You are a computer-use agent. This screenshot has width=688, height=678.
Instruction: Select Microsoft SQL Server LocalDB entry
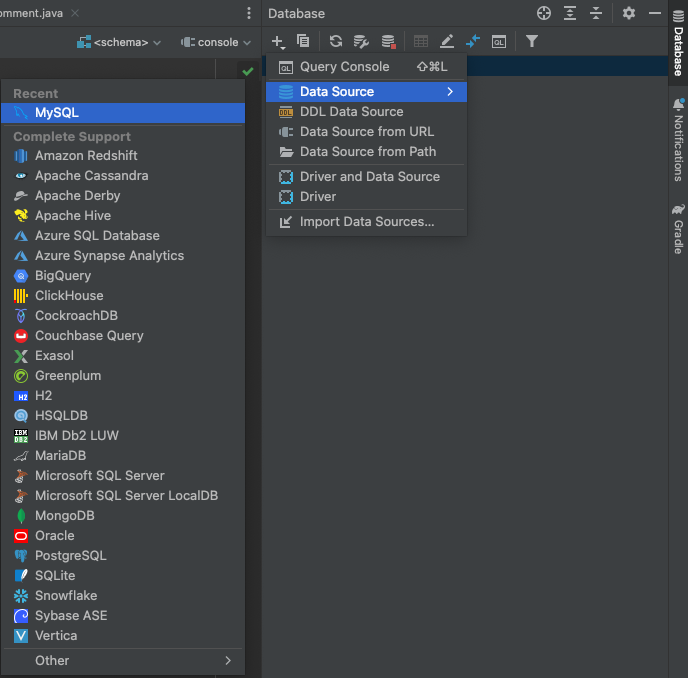(123, 495)
